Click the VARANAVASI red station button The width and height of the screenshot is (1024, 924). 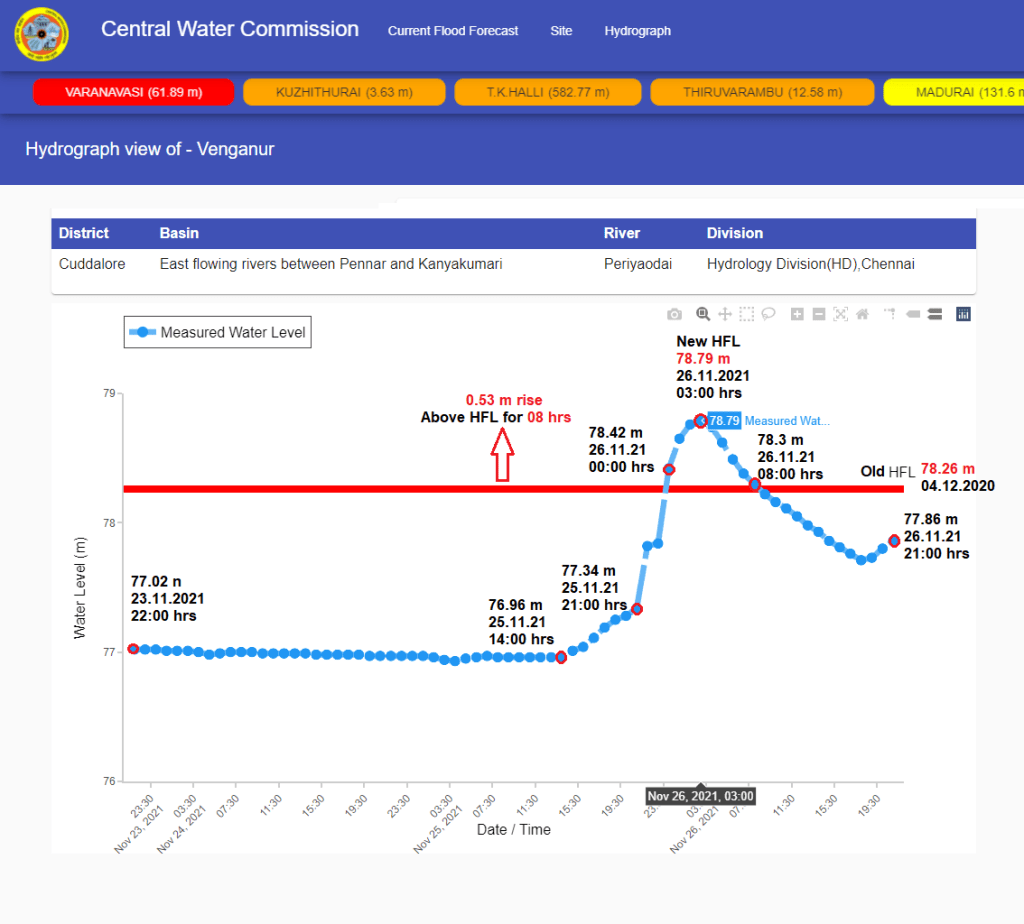click(133, 92)
